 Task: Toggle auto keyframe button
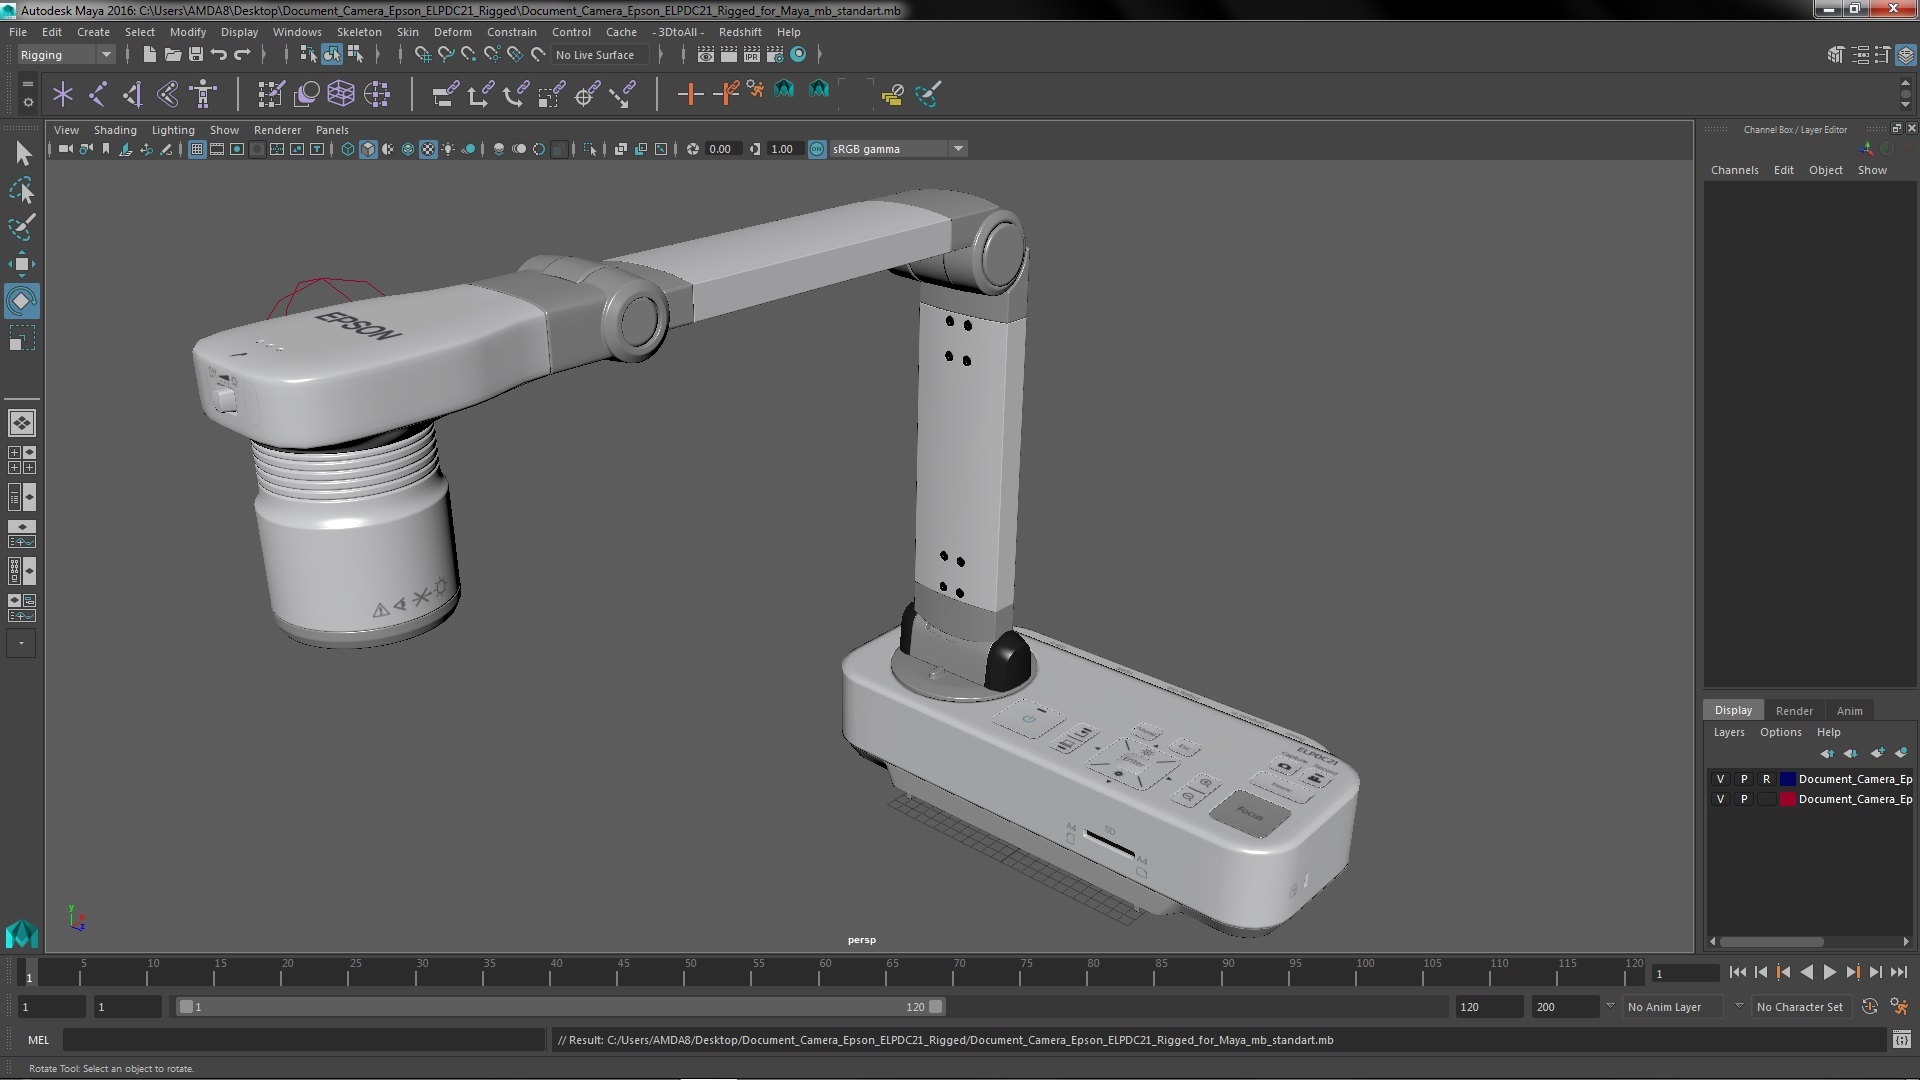pos(1869,1007)
